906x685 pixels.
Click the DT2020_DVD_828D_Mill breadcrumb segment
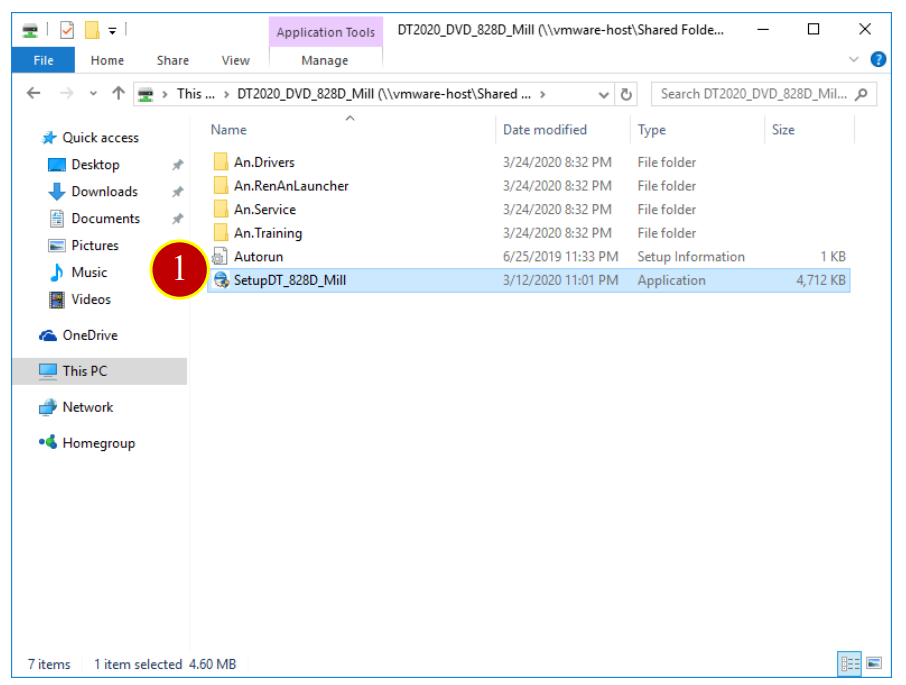pos(384,94)
